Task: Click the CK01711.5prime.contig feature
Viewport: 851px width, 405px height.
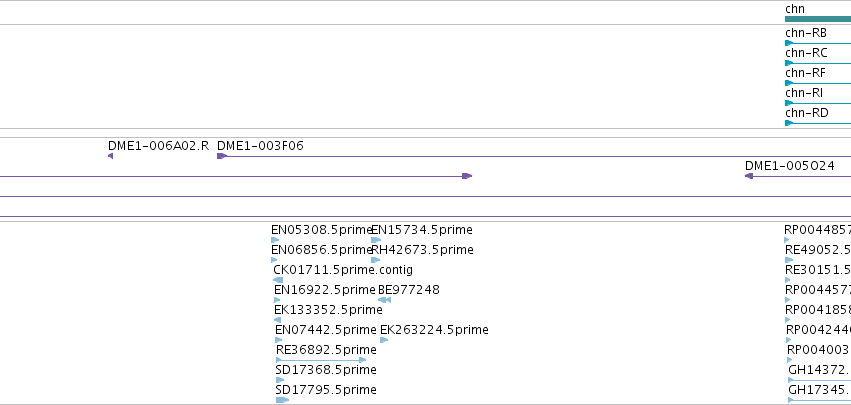Action: (278, 280)
